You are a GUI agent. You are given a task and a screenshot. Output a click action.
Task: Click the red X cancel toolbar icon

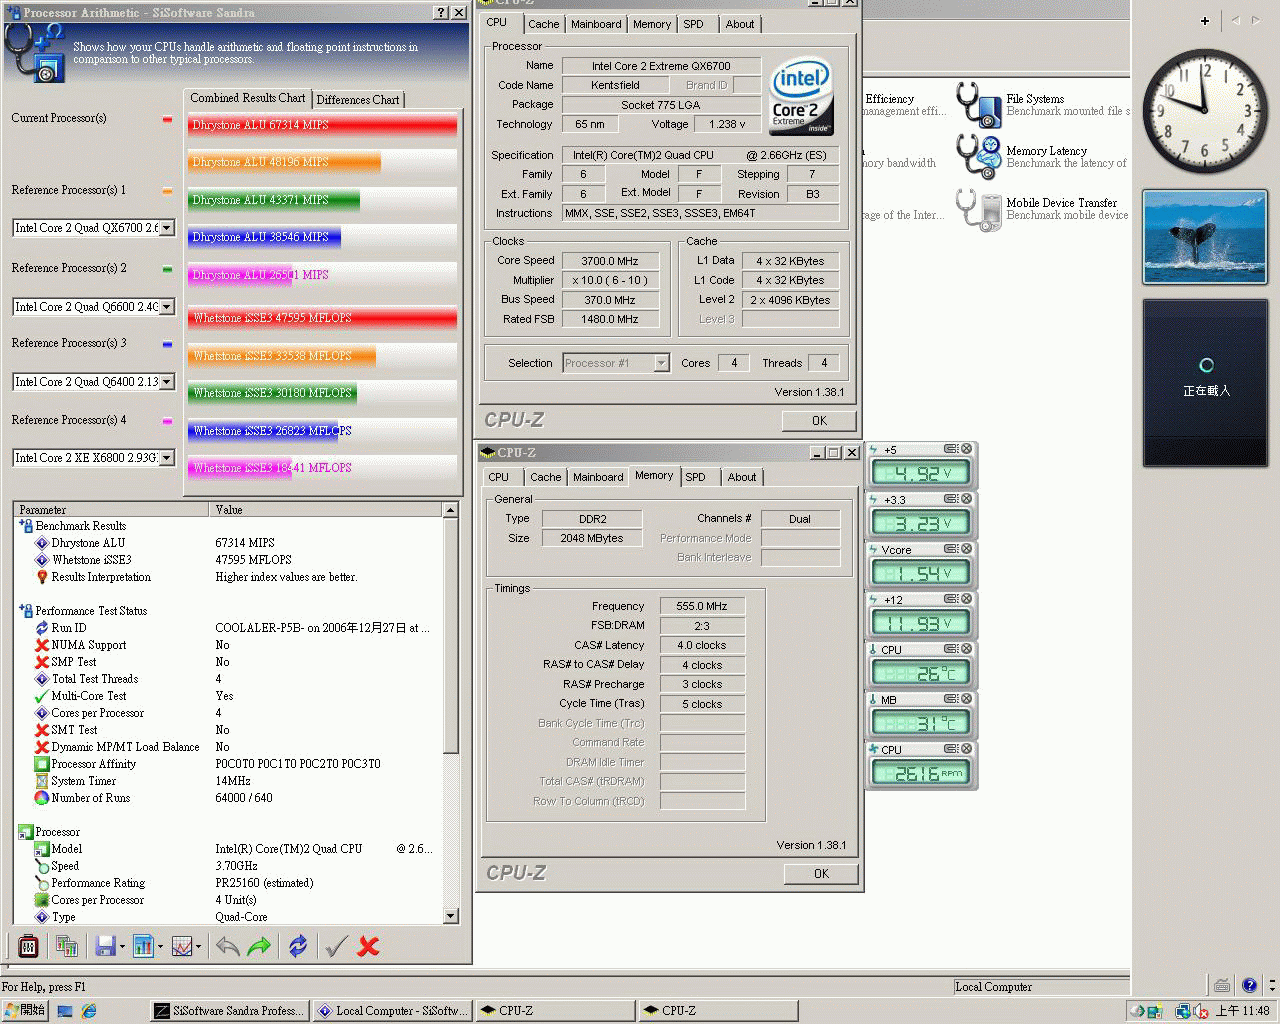[x=368, y=946]
